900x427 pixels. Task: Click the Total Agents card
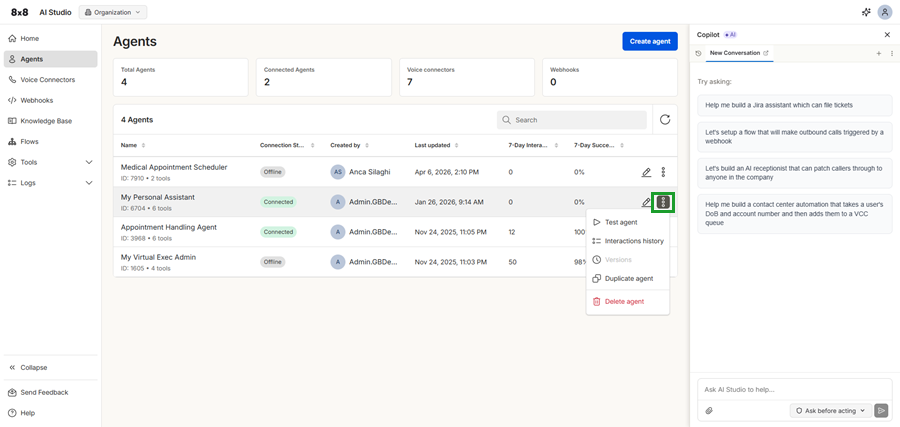181,77
